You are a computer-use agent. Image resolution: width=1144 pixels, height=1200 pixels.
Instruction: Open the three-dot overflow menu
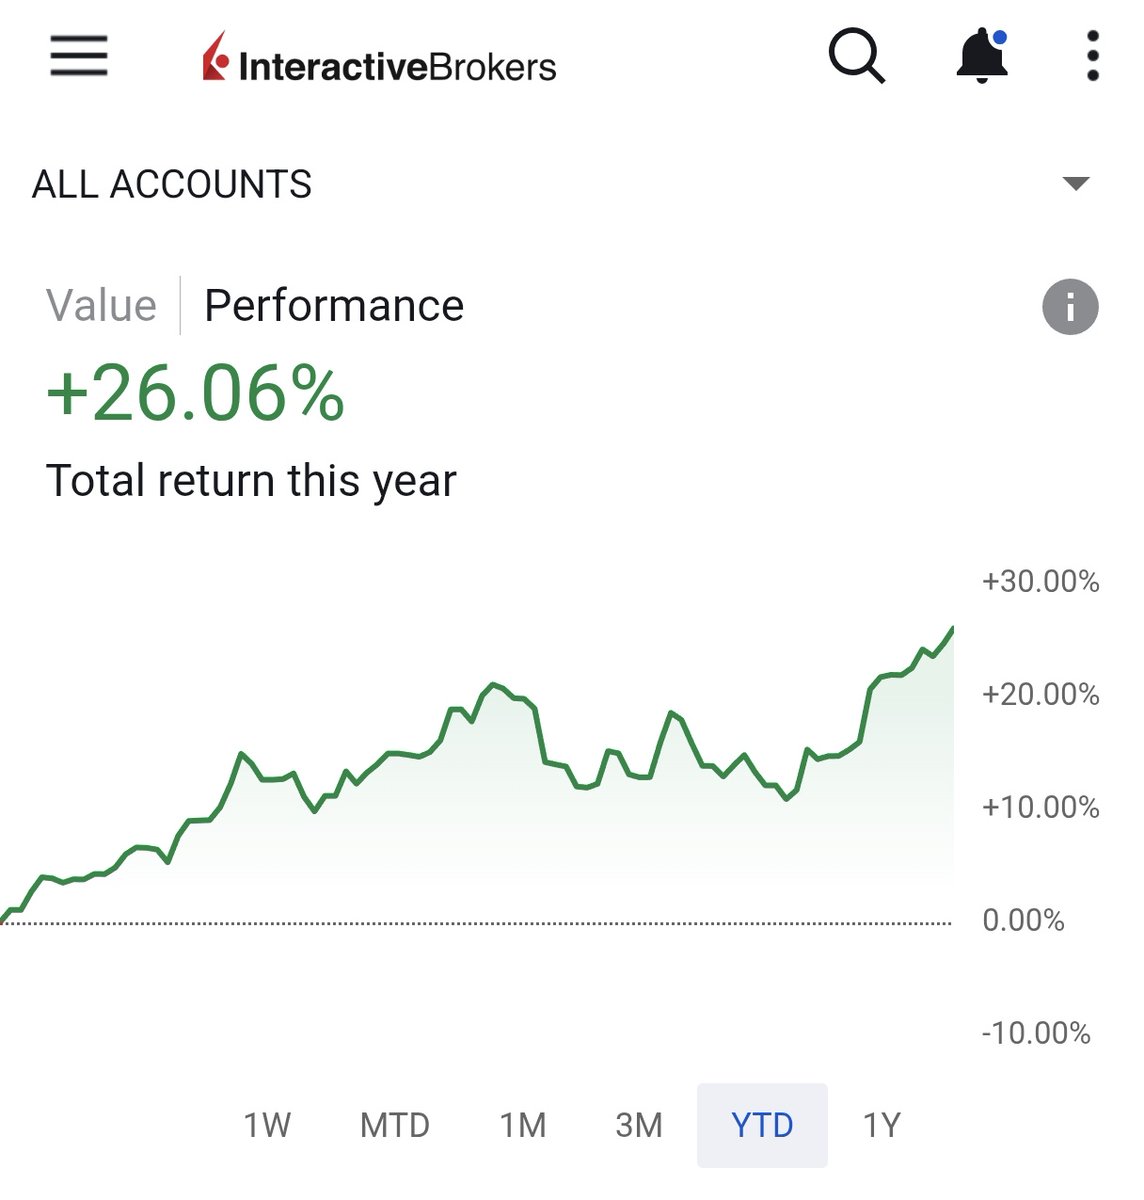(1092, 56)
